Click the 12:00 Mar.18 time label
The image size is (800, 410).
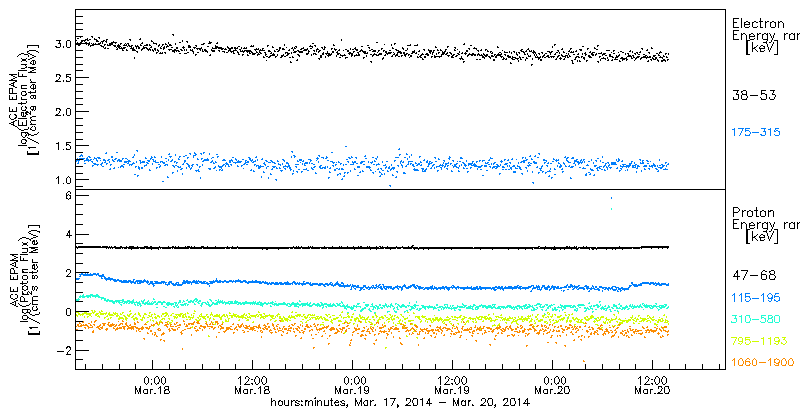(x=253, y=386)
